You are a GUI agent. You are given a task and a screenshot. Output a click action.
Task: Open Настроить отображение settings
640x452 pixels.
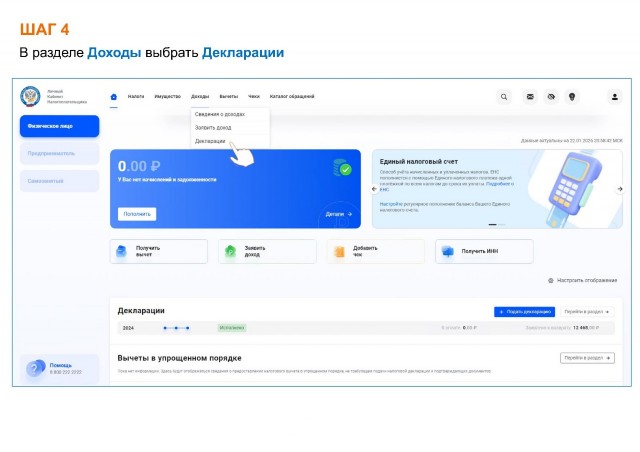tap(582, 281)
